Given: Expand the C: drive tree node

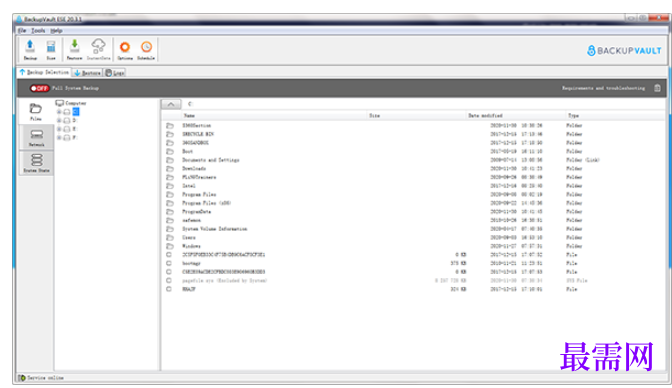Looking at the screenshot, I should point(59,111).
